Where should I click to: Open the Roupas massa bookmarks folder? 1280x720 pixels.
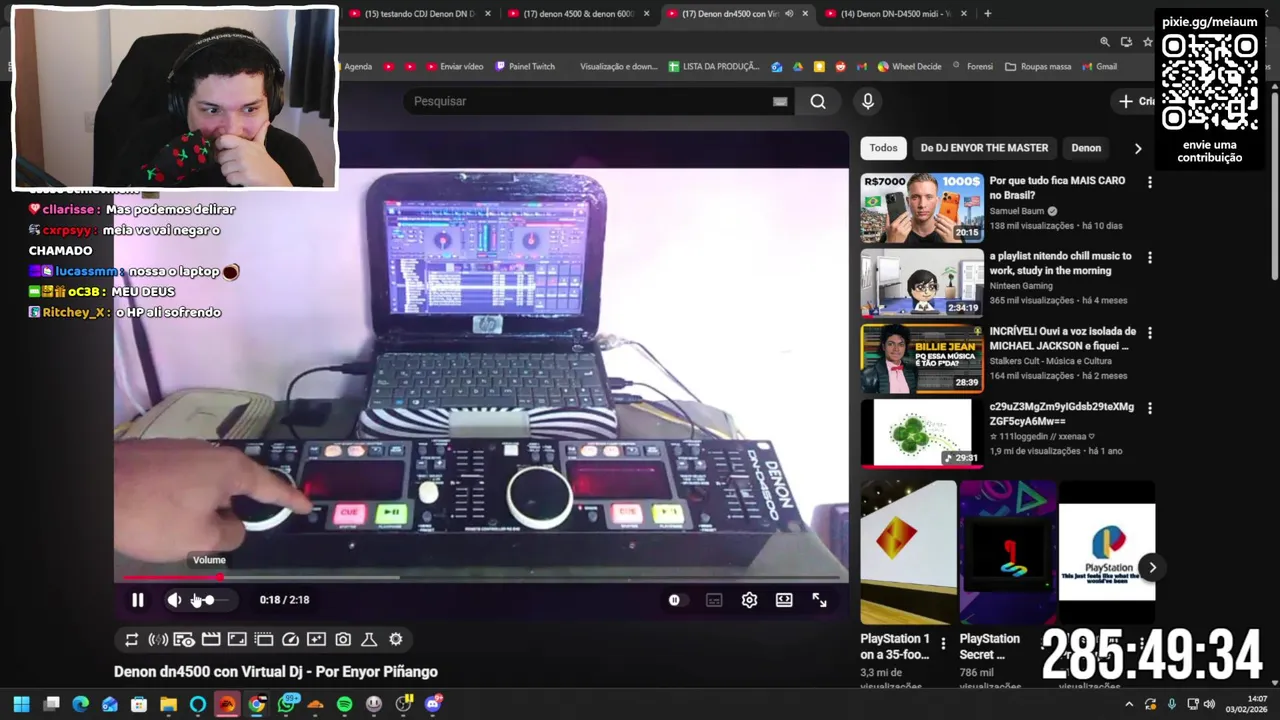1038,67
